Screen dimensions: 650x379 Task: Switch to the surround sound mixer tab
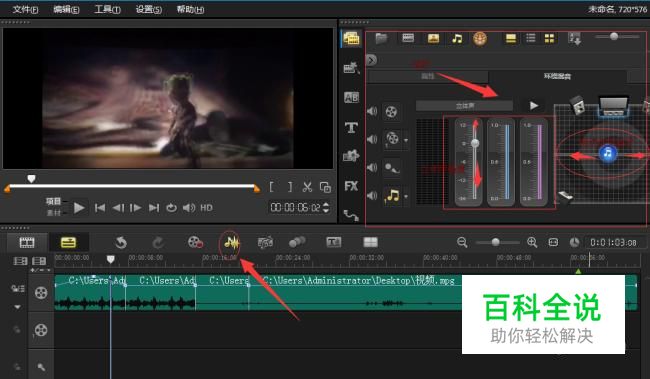point(557,76)
